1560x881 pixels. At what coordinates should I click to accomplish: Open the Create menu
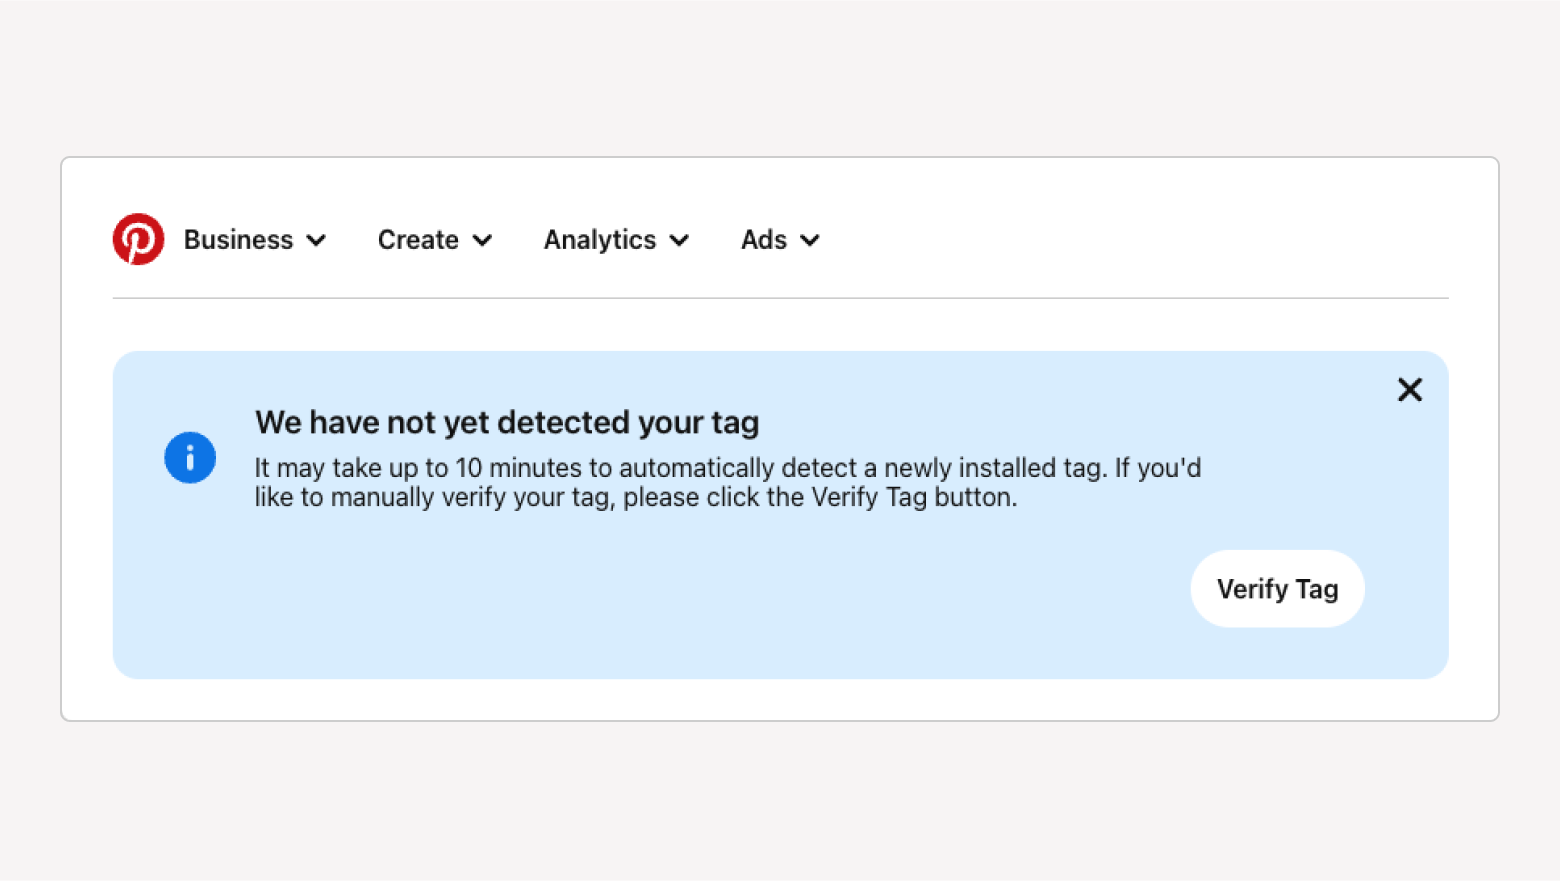(x=435, y=240)
